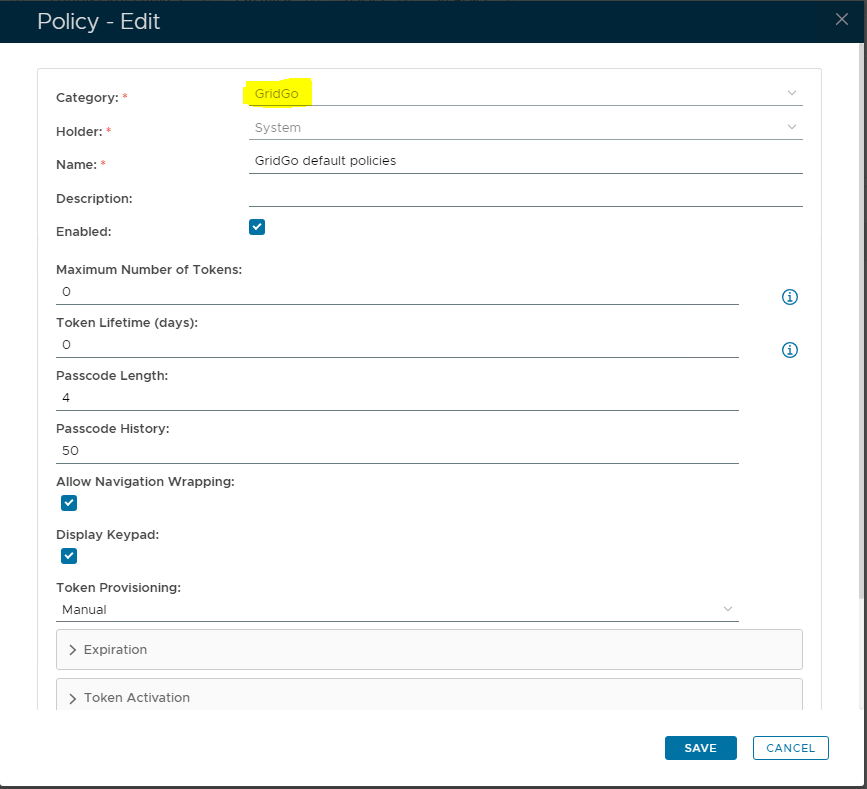Toggle the Display Keypad checkbox

click(69, 556)
